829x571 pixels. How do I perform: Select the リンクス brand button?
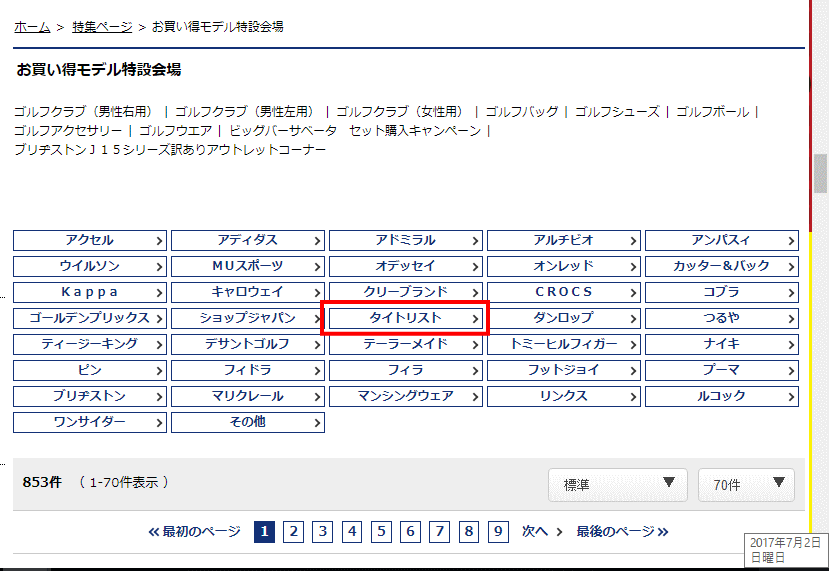tap(564, 396)
